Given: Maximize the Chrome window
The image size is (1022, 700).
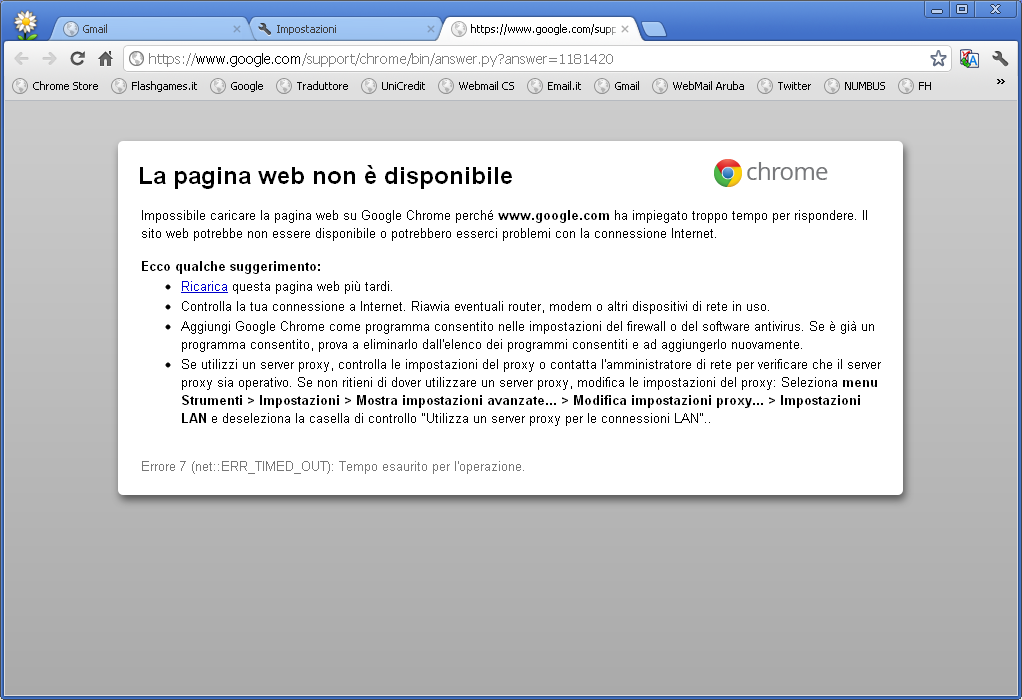Looking at the screenshot, I should click(962, 10).
